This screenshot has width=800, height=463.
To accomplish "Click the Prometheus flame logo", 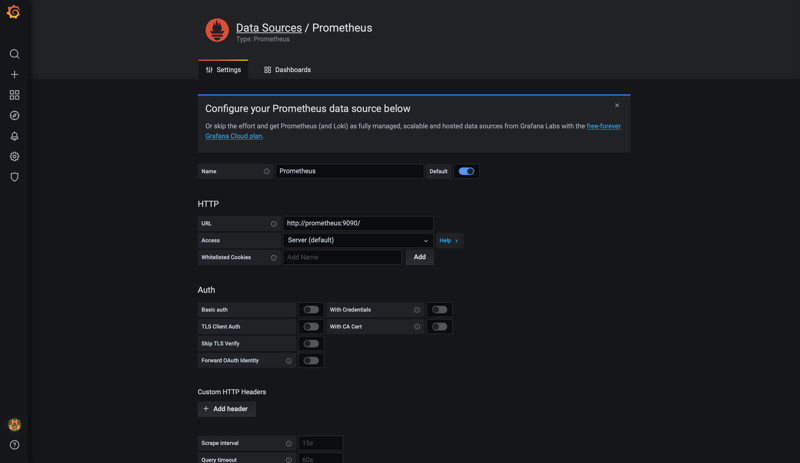I will pos(217,30).
